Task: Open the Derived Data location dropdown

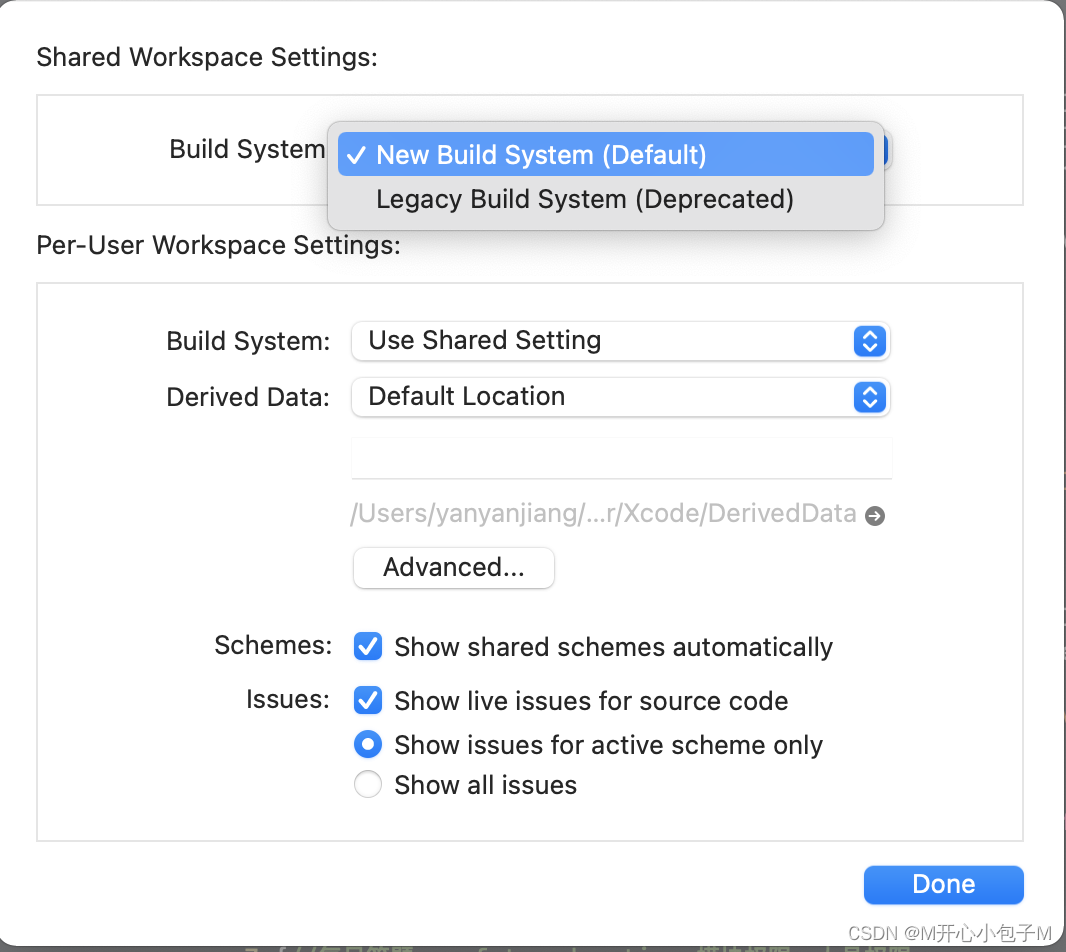Action: (x=620, y=397)
